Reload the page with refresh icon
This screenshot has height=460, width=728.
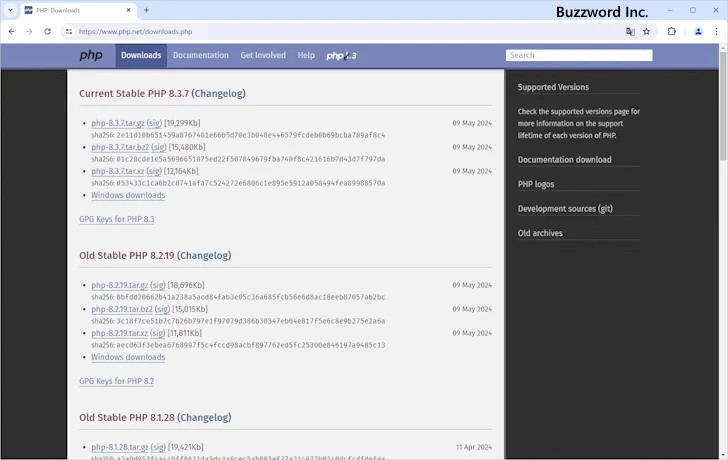click(x=47, y=31)
